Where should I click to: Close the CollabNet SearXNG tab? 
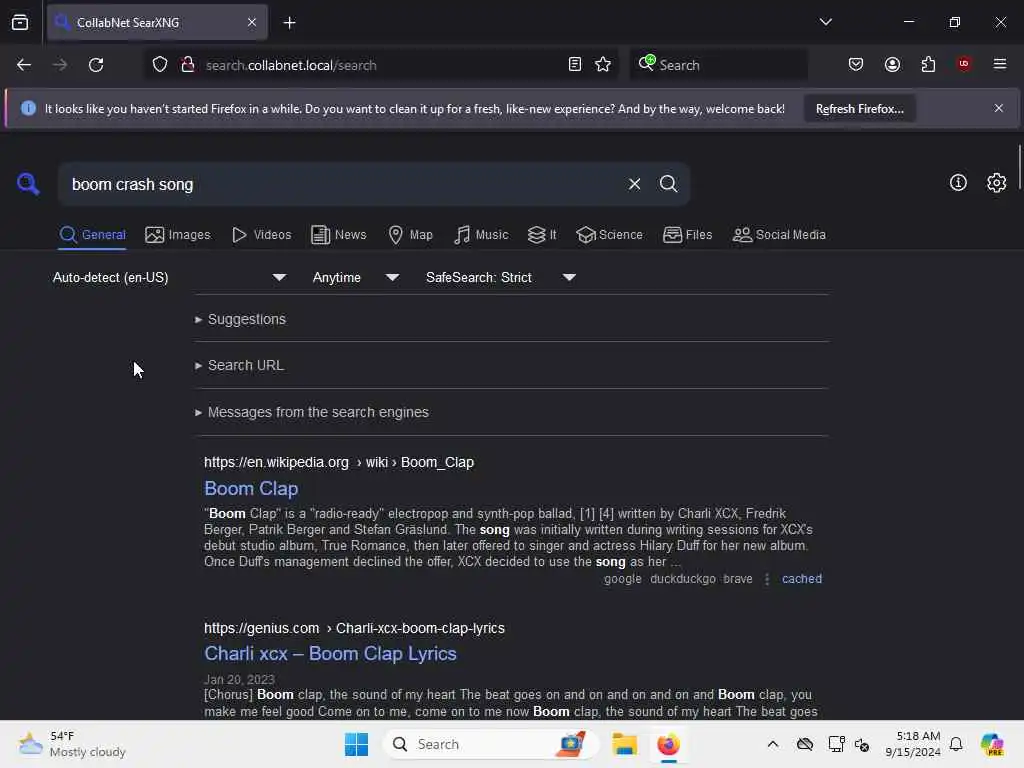coord(252,22)
